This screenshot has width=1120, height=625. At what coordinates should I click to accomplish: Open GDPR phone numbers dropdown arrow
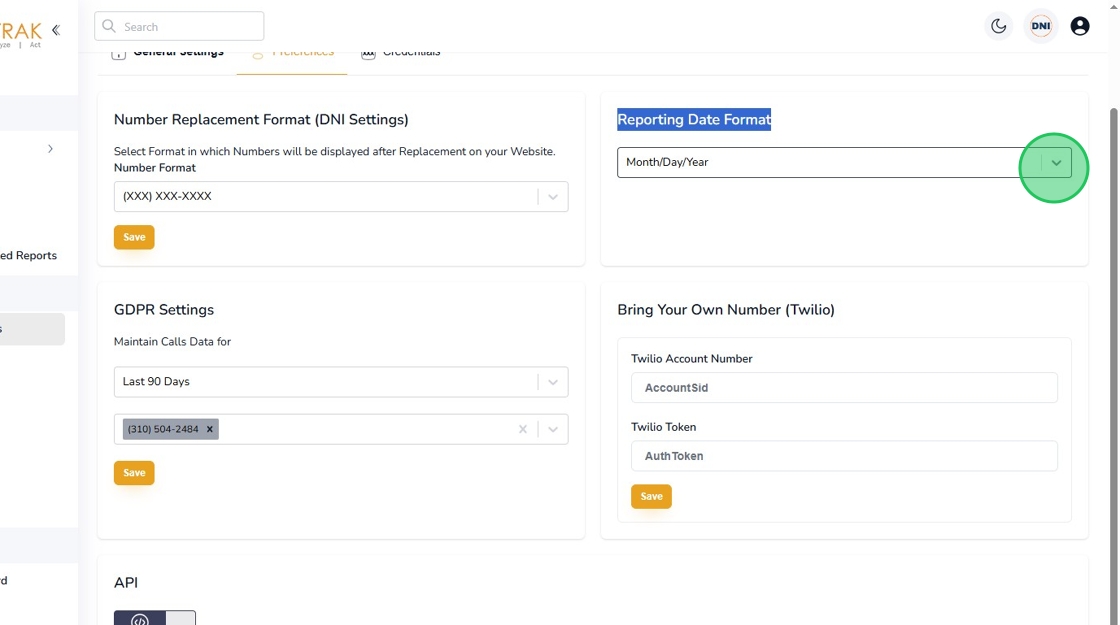tap(553, 429)
